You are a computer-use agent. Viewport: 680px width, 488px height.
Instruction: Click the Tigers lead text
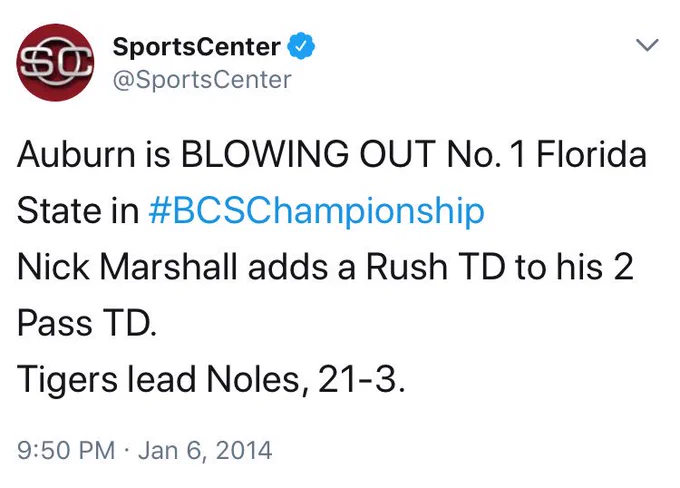(x=106, y=380)
